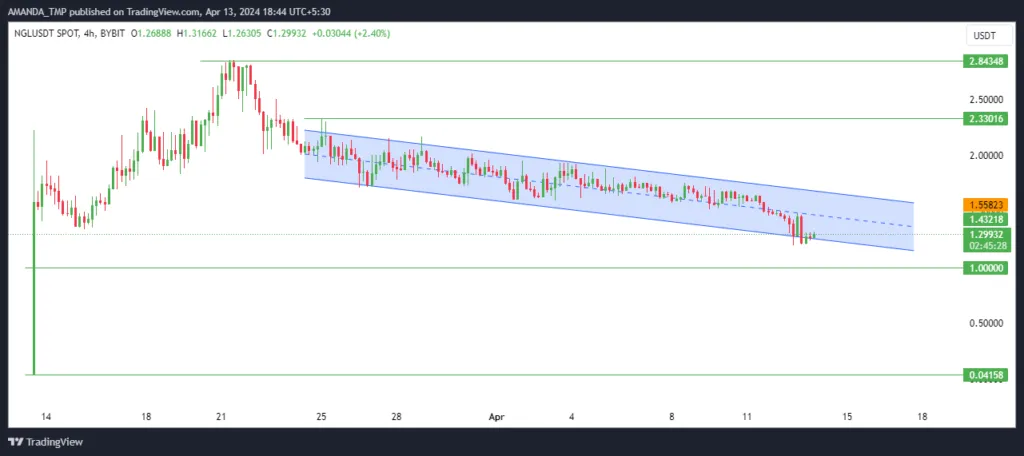Image resolution: width=1024 pixels, height=456 pixels.
Task: Click the current price 1.29932 label
Action: [x=987, y=234]
